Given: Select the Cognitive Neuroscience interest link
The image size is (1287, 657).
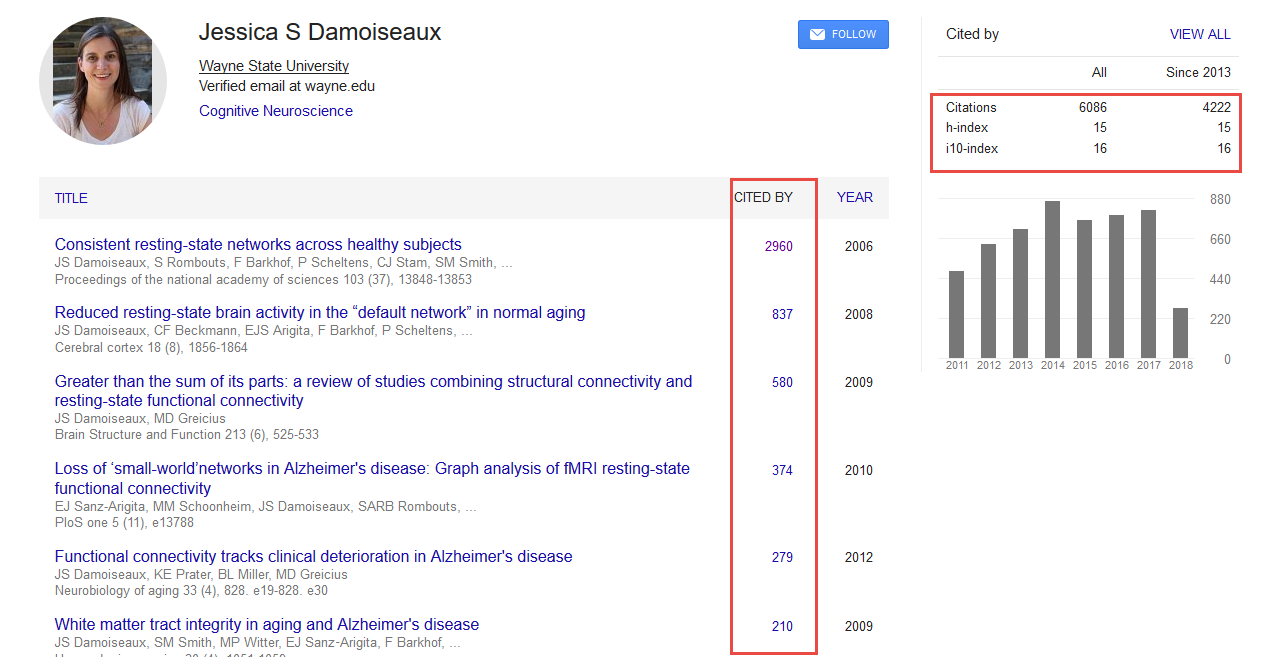Looking at the screenshot, I should click(275, 111).
